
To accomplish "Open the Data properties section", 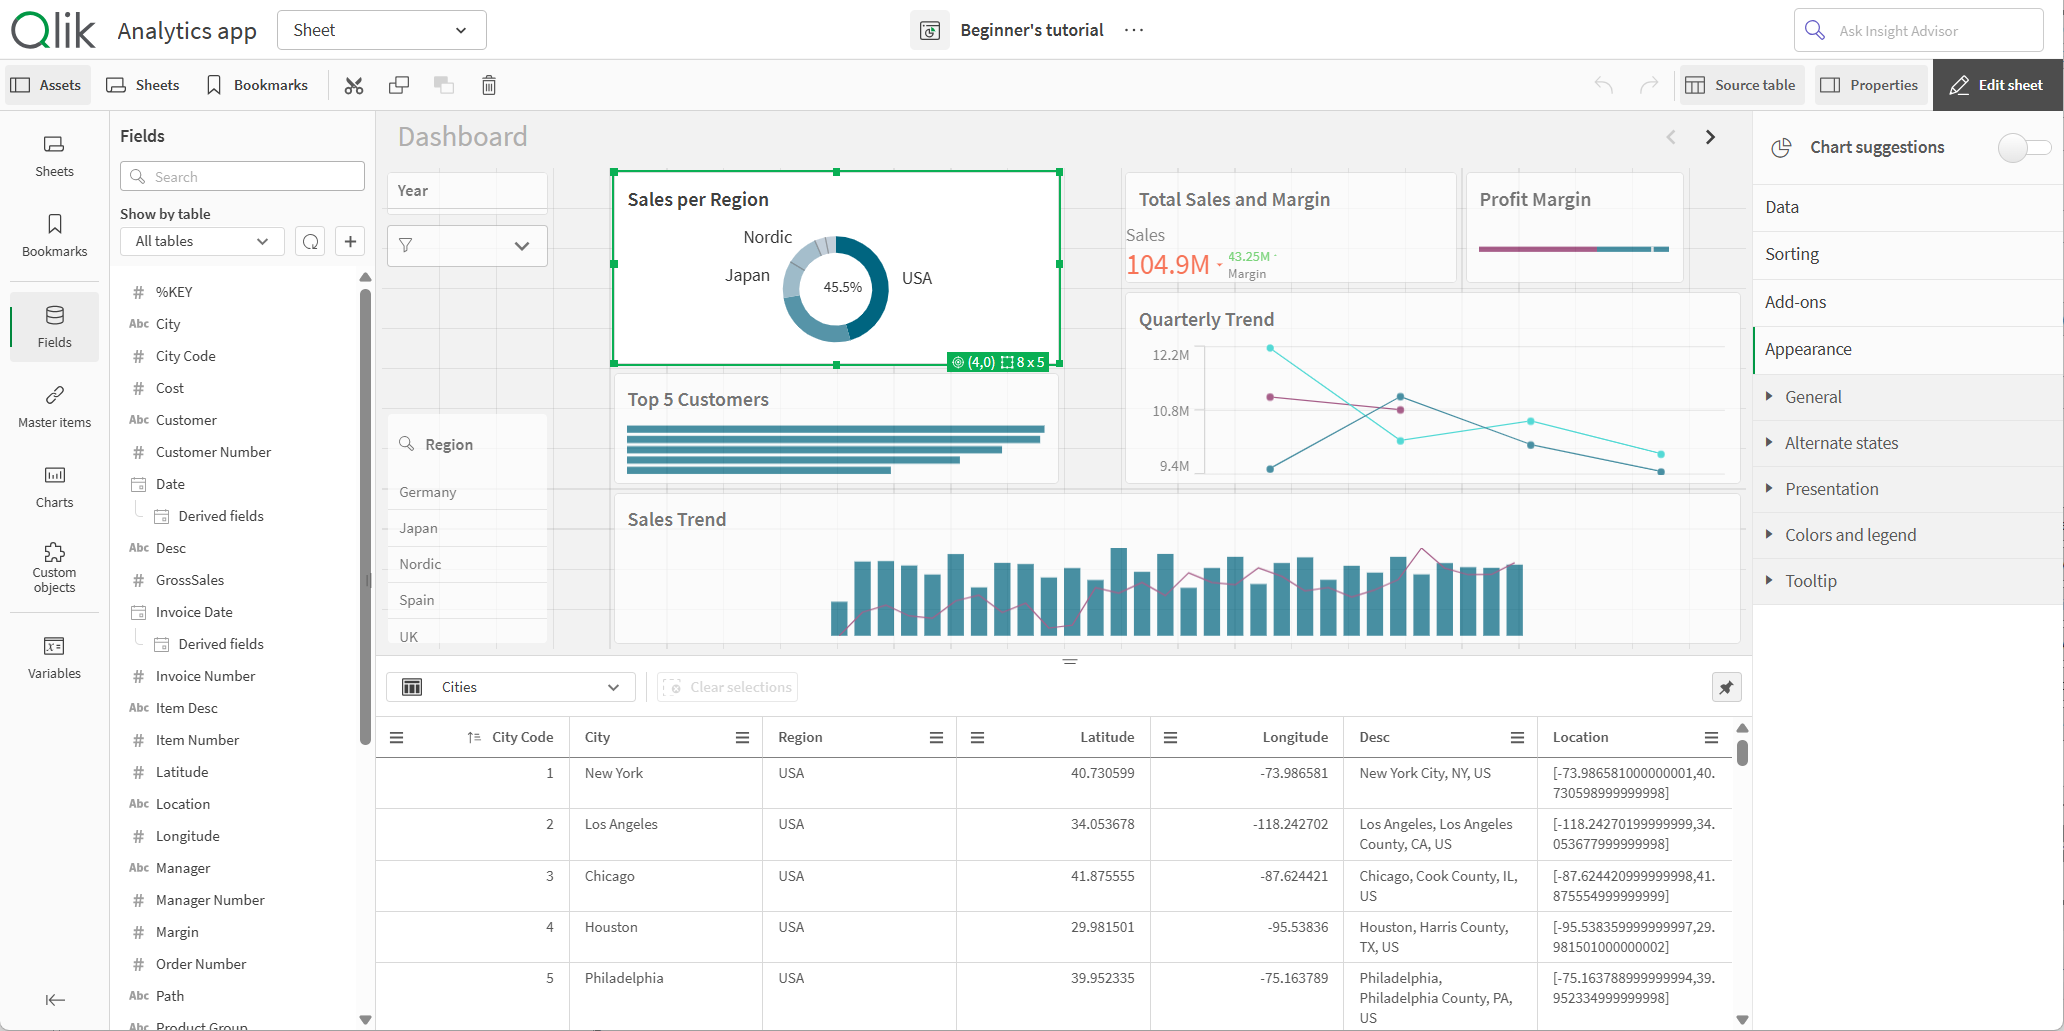I will [x=1782, y=207].
